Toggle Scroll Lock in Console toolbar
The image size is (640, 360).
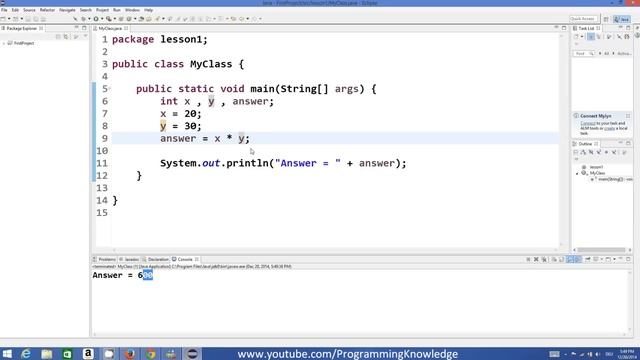562,259
